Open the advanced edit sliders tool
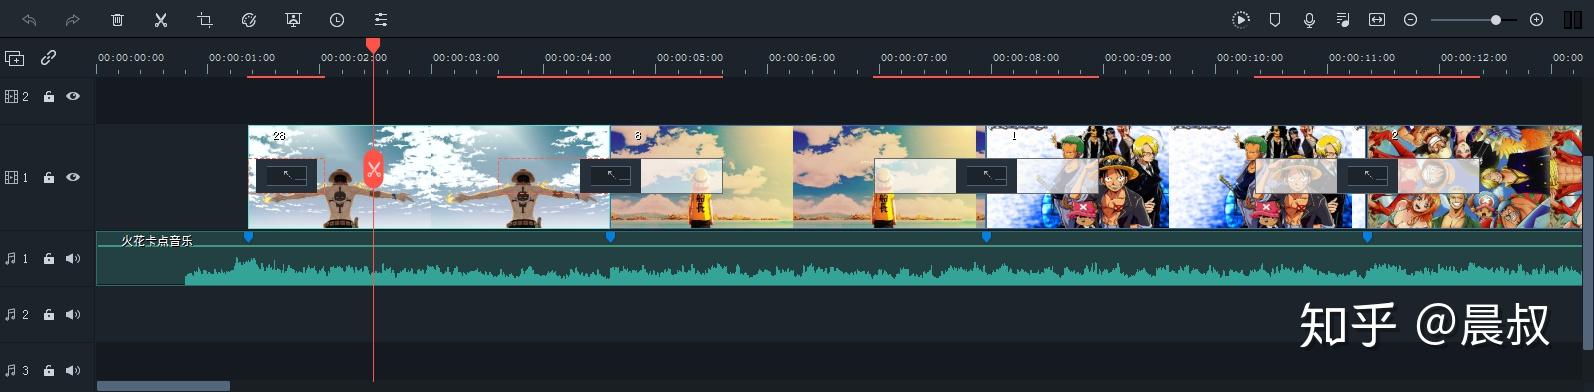The width and height of the screenshot is (1594, 392). (x=381, y=20)
